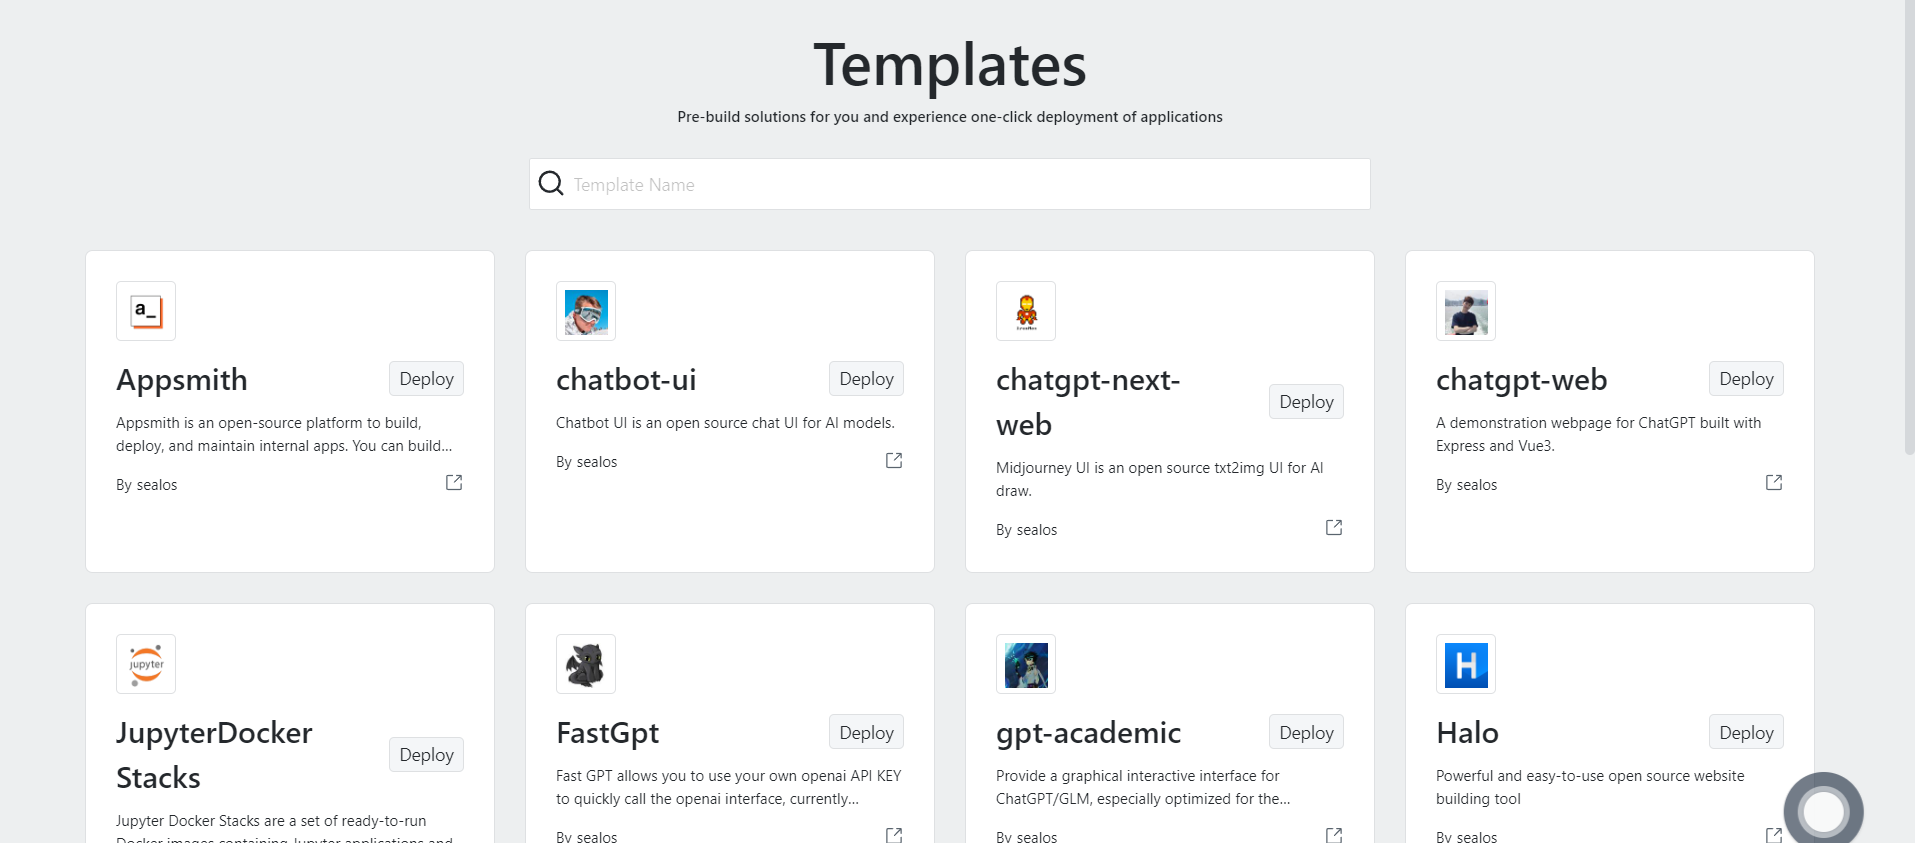
Task: Click the Halo description text
Action: click(x=1590, y=787)
